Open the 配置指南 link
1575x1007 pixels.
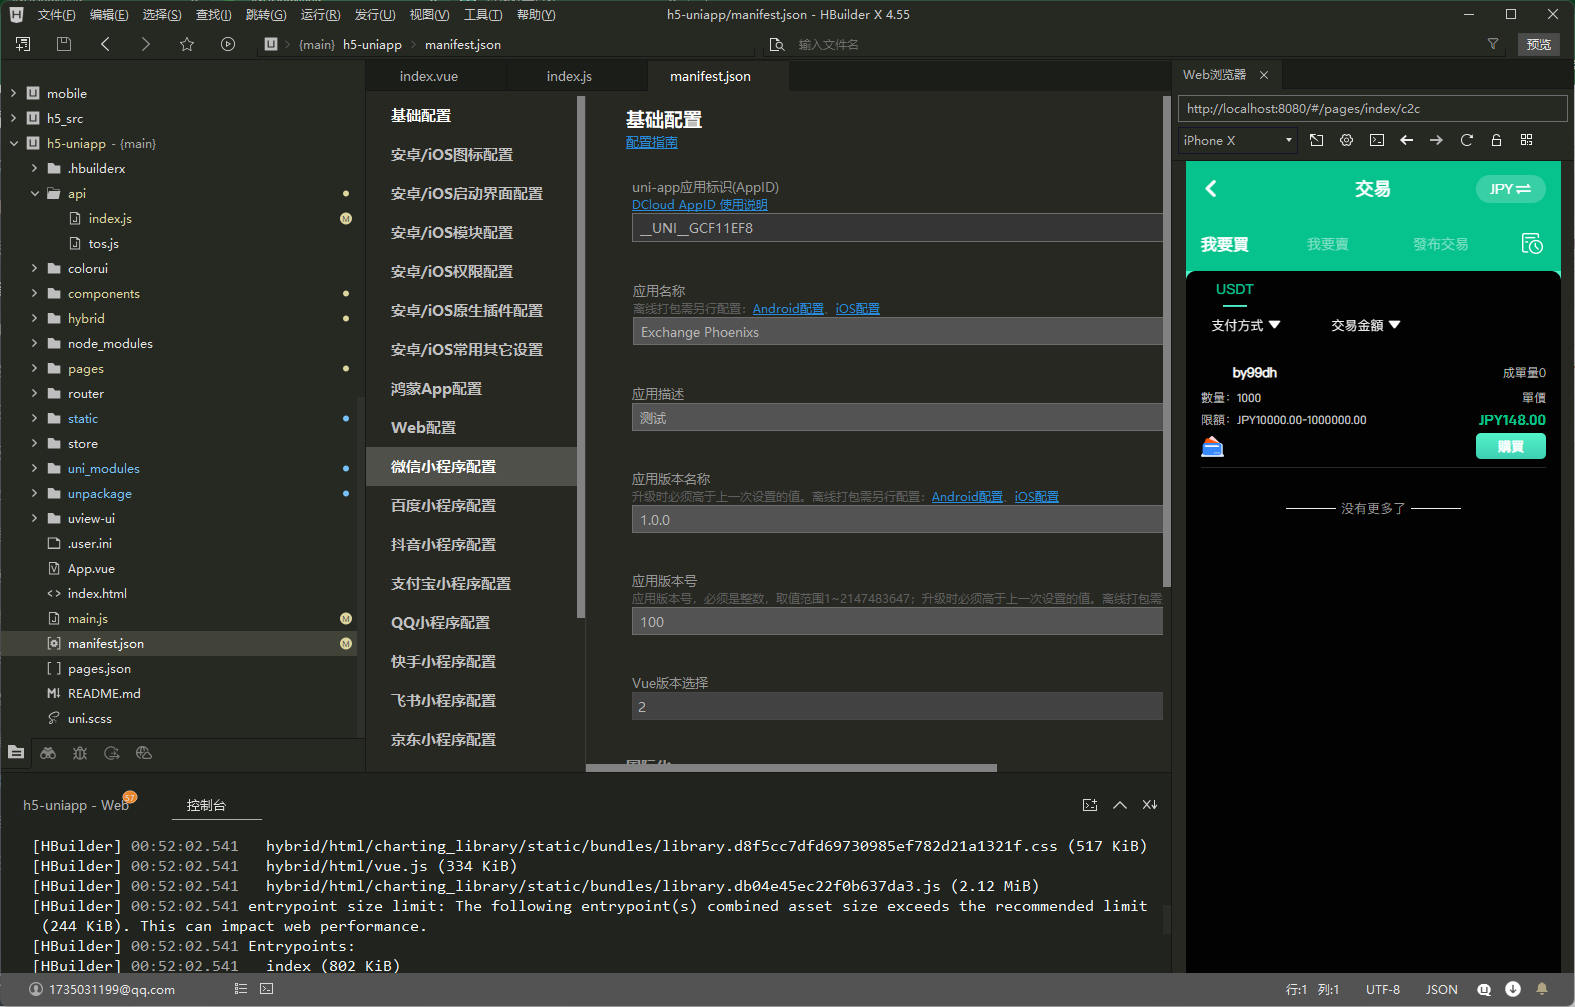coord(651,142)
